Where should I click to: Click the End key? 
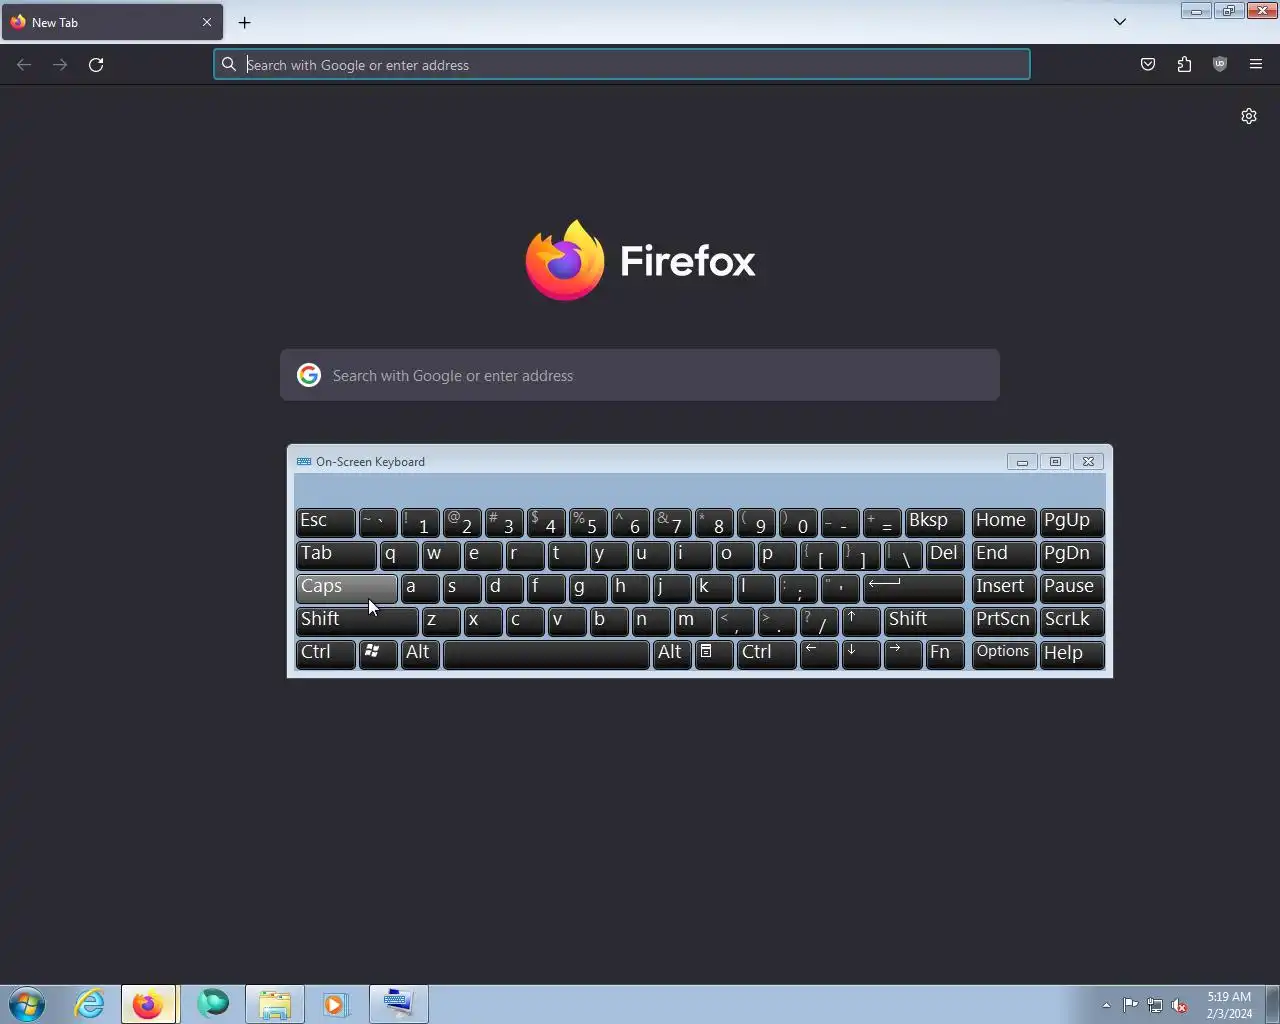[x=1004, y=554]
